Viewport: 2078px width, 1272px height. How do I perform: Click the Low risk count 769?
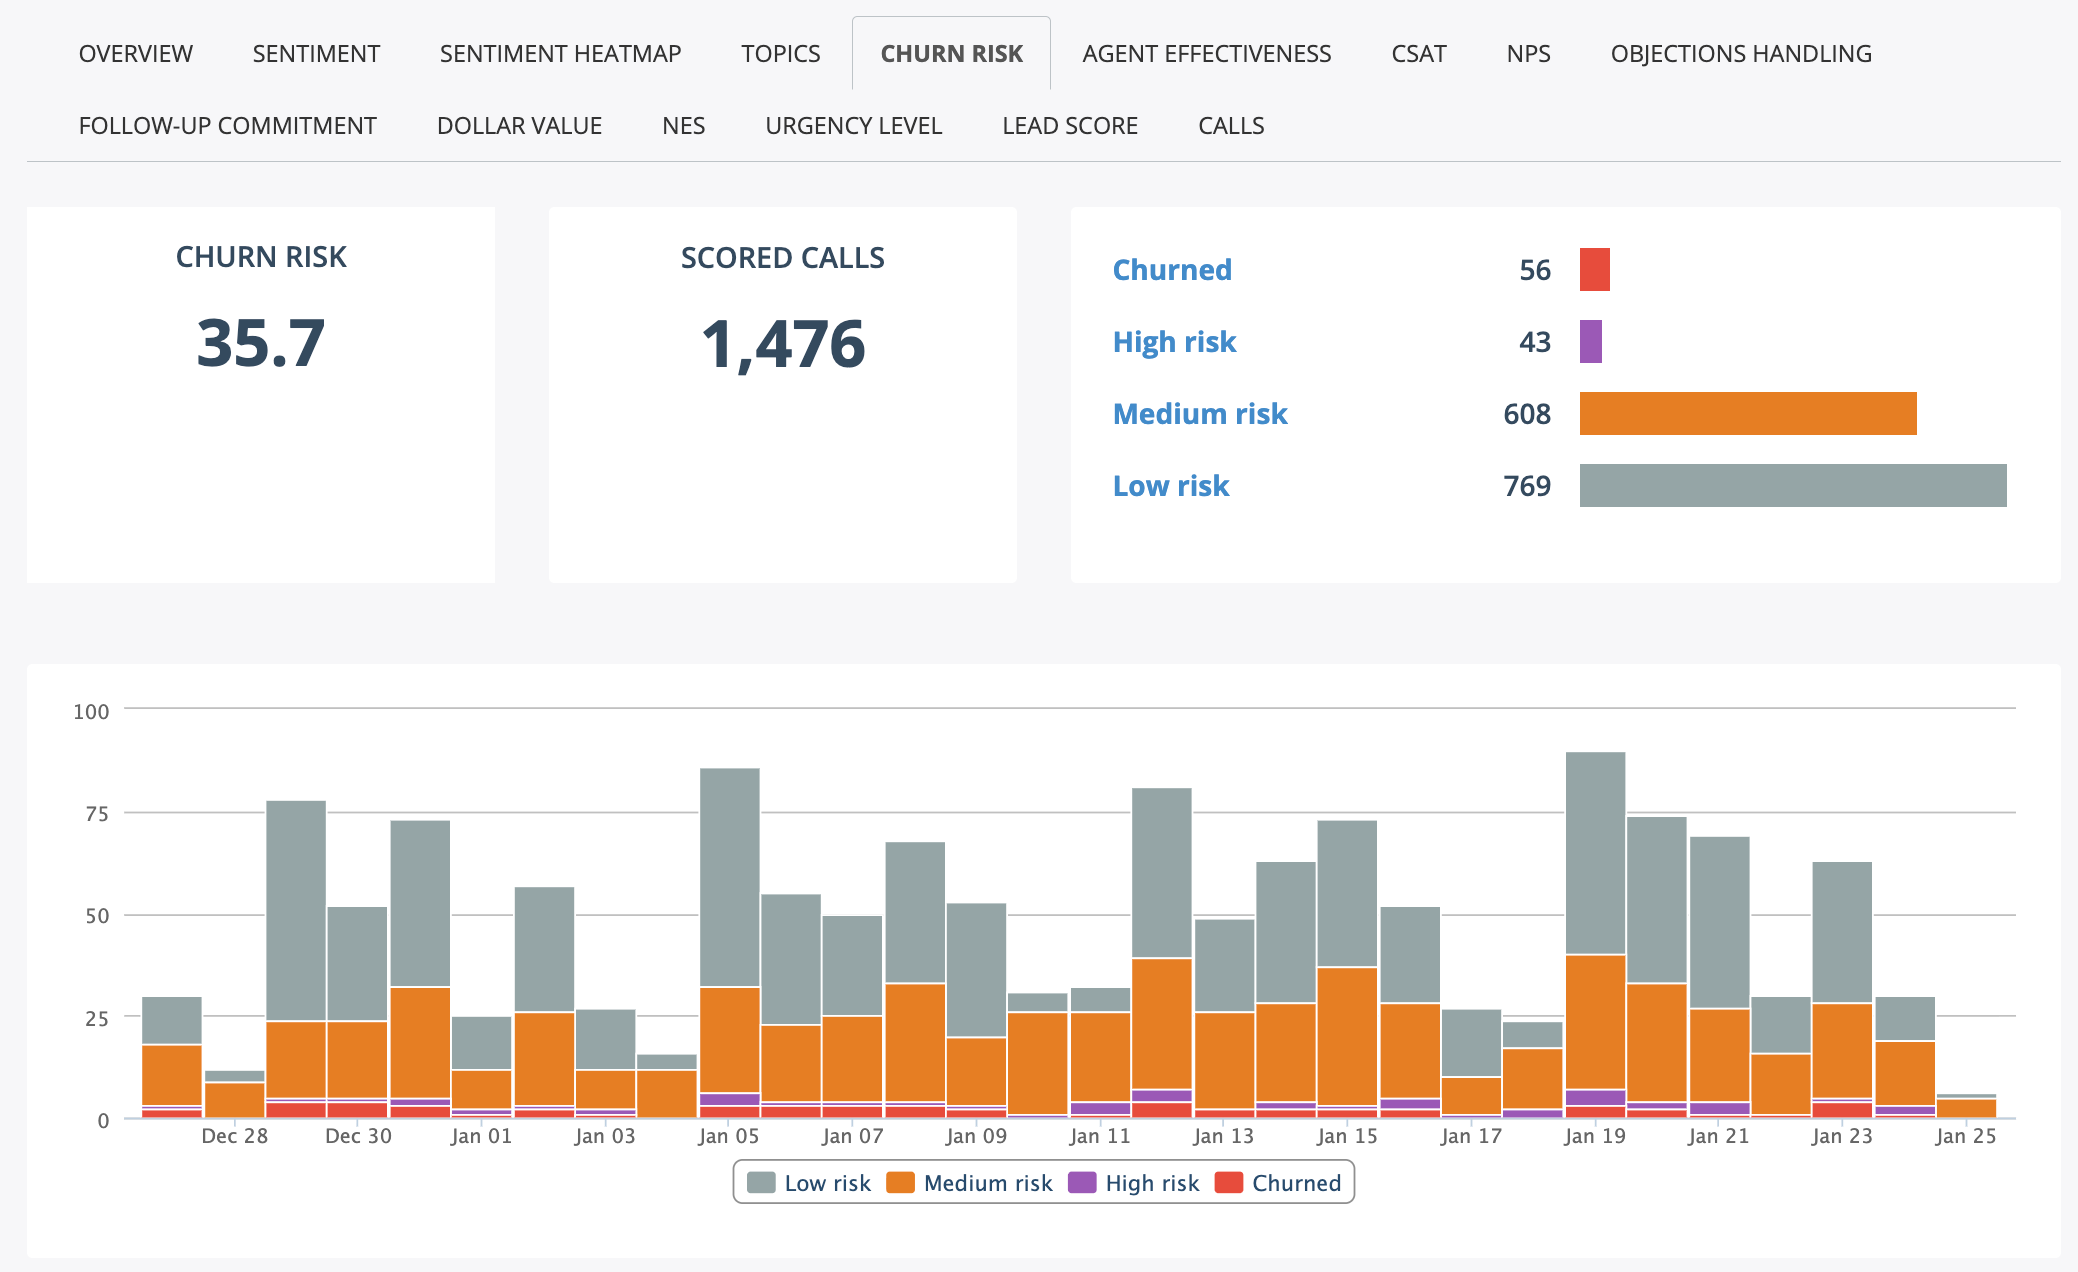(x=1527, y=486)
